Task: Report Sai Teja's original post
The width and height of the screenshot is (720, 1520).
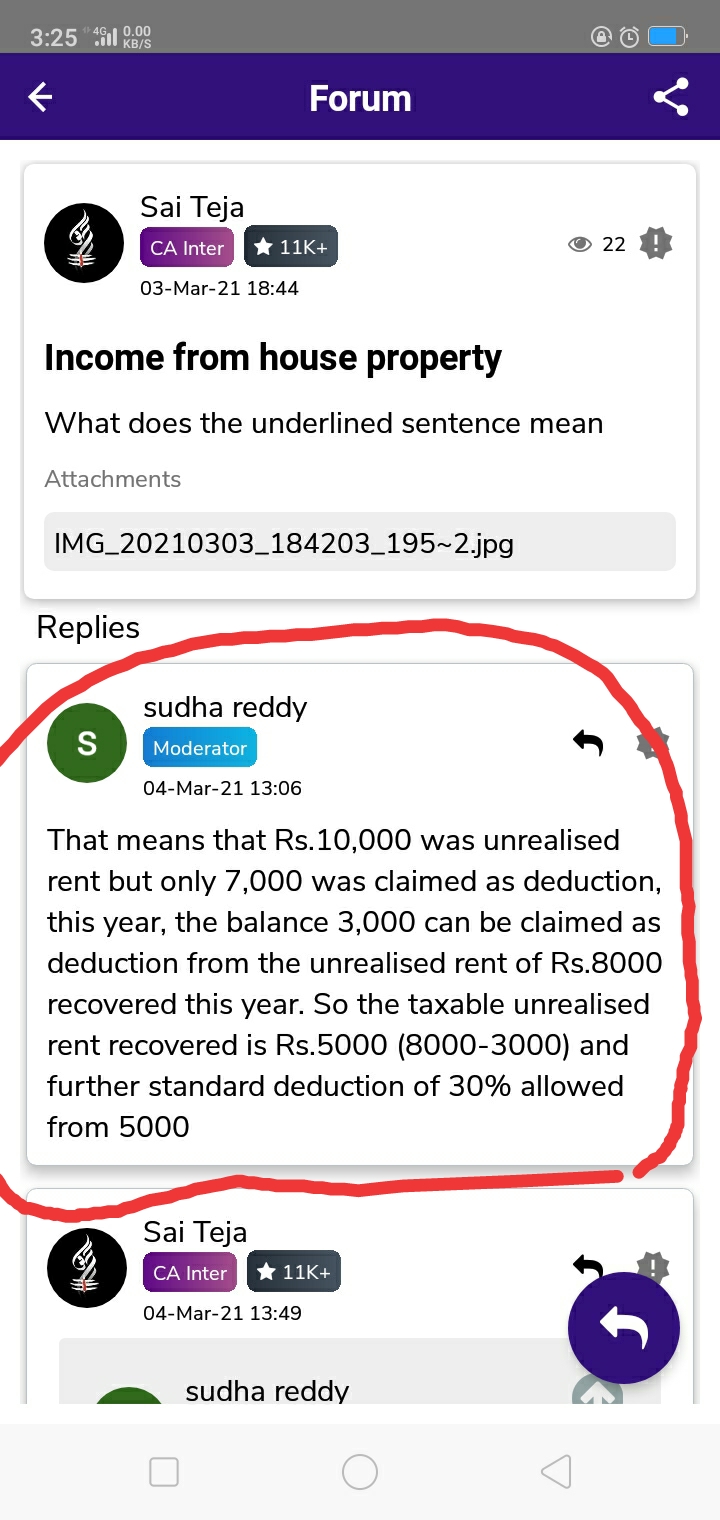Action: point(655,243)
